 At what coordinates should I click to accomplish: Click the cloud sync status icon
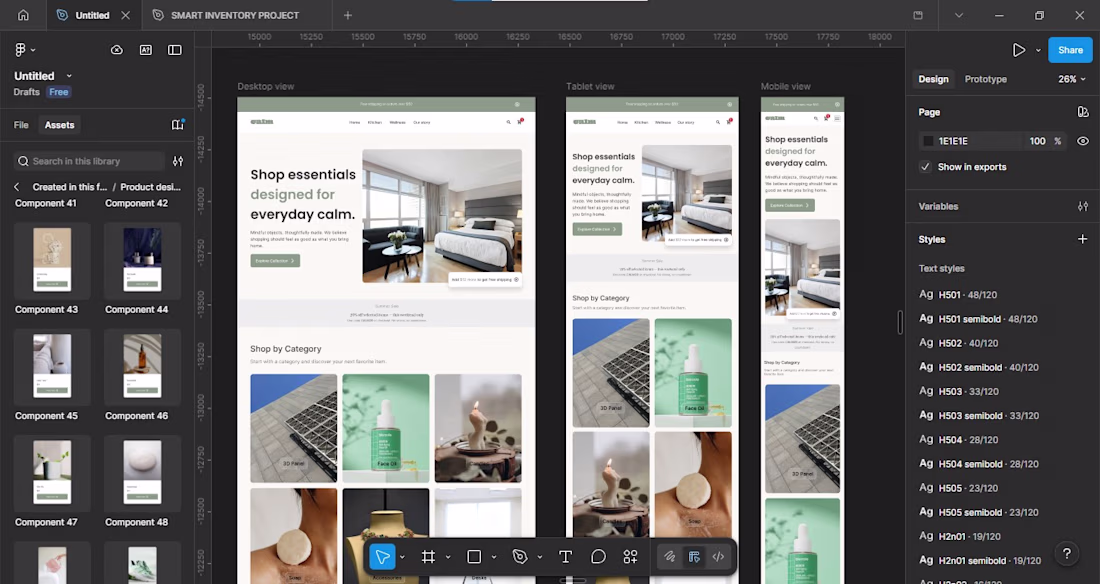[117, 50]
